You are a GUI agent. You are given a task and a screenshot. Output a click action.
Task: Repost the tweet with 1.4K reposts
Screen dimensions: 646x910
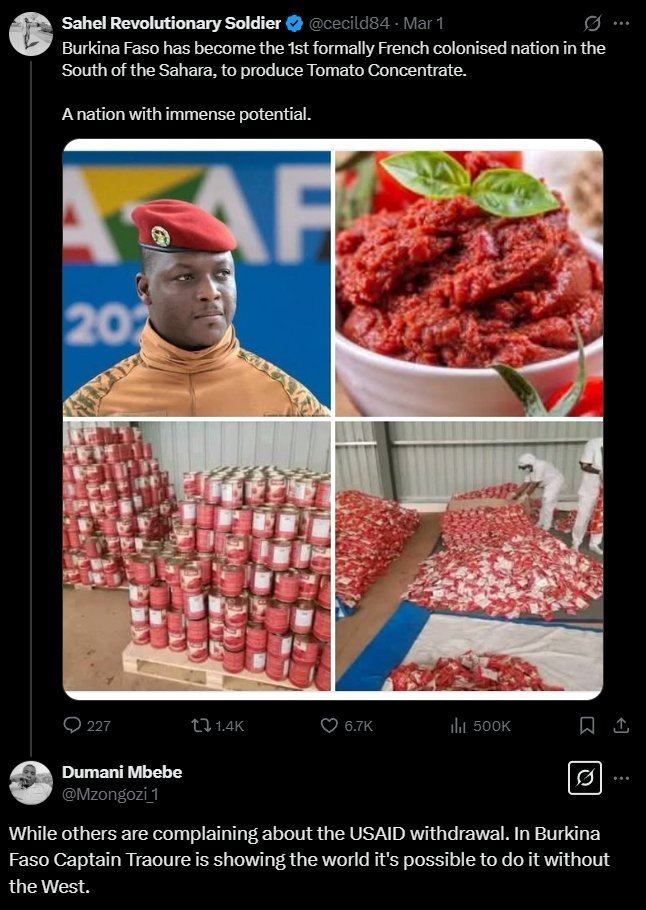coord(201,725)
